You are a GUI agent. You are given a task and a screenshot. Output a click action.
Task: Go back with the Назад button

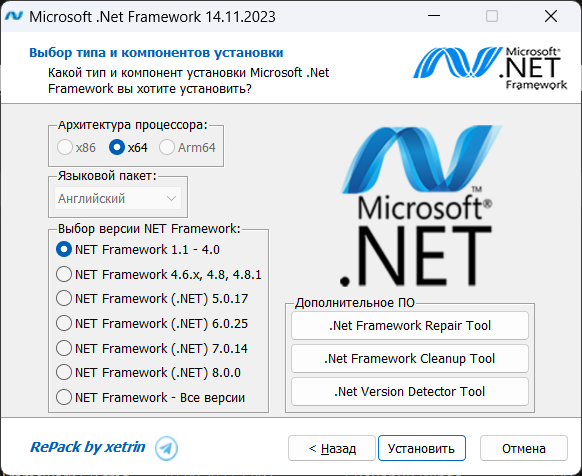332,448
